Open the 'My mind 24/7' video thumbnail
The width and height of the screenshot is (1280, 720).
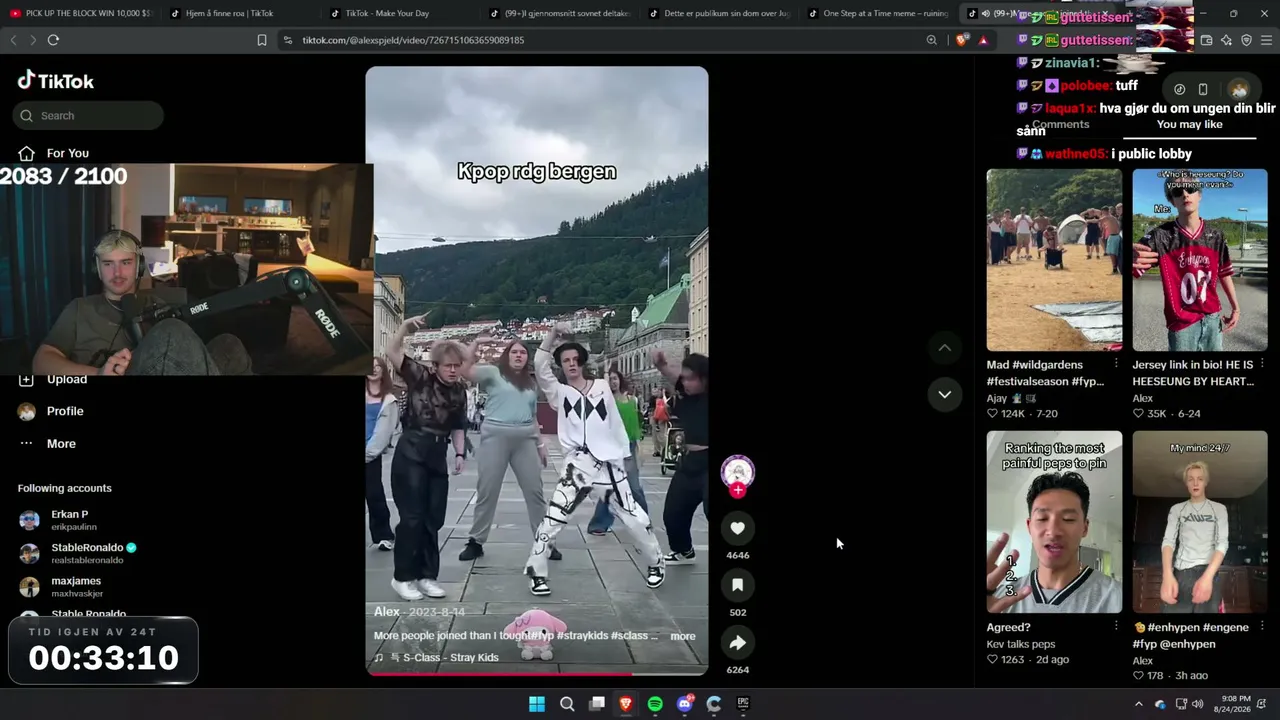click(1200, 522)
